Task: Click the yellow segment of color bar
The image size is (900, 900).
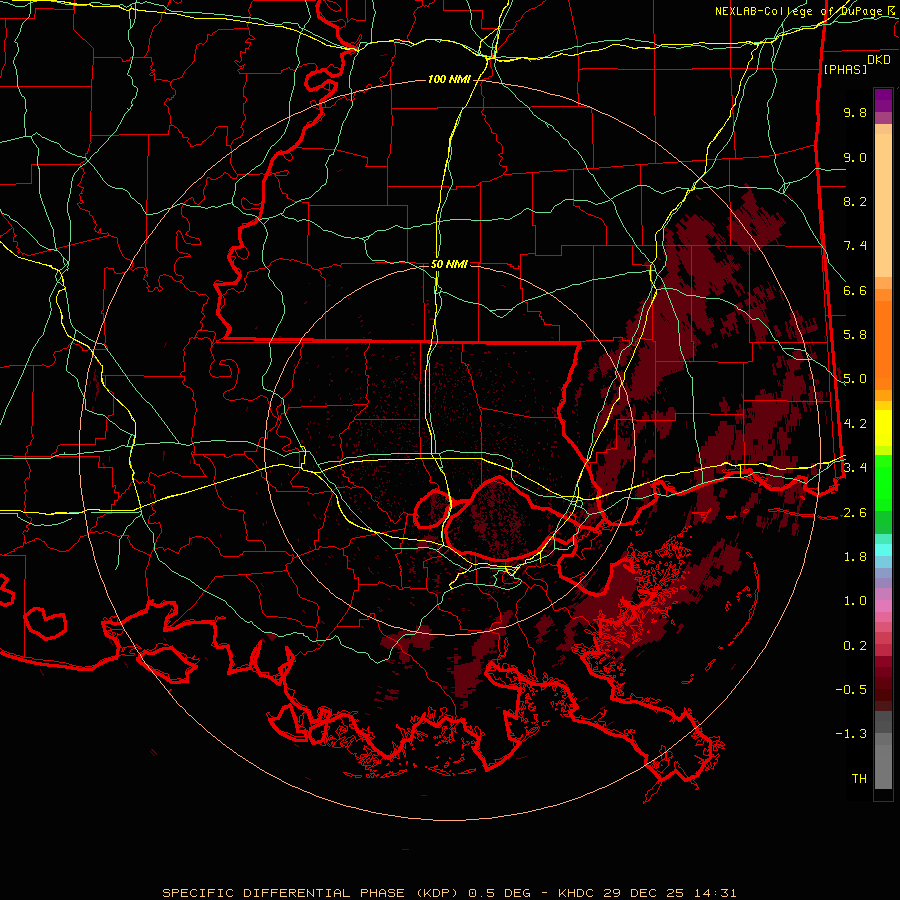Action: tap(883, 428)
